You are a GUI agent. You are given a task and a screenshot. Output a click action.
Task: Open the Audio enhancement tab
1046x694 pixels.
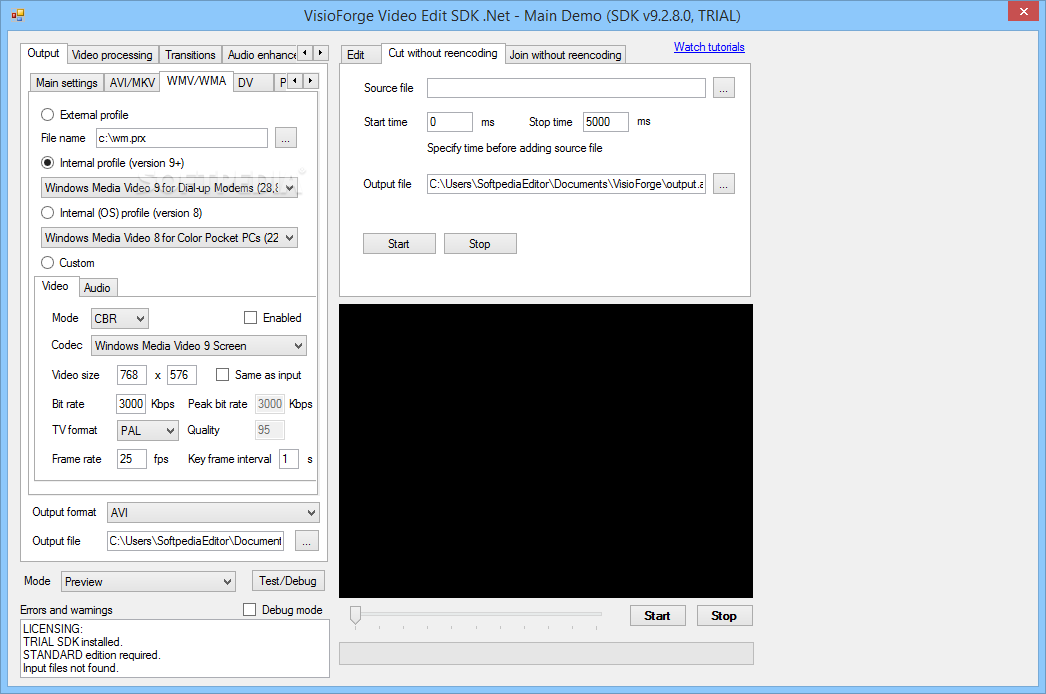coord(261,55)
